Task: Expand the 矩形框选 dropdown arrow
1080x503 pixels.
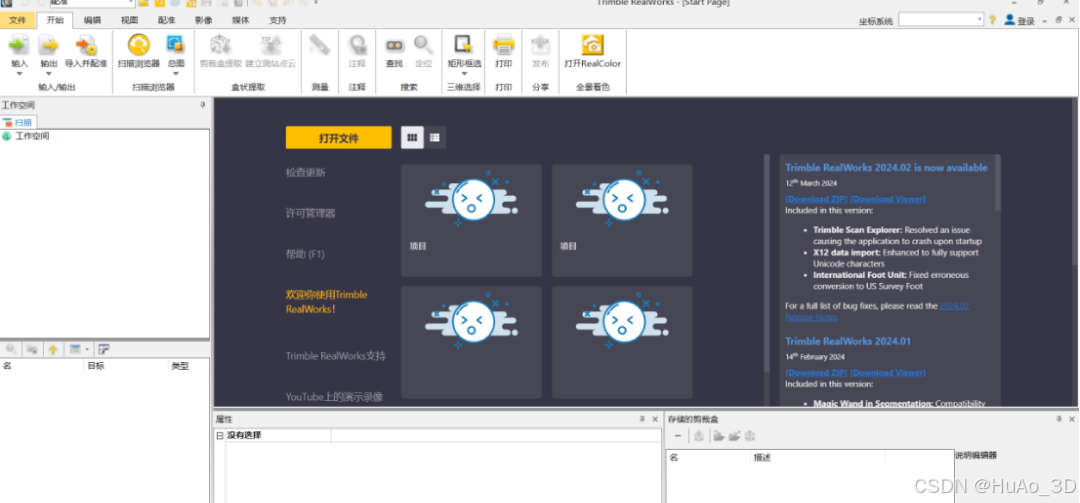Action: coord(464,73)
